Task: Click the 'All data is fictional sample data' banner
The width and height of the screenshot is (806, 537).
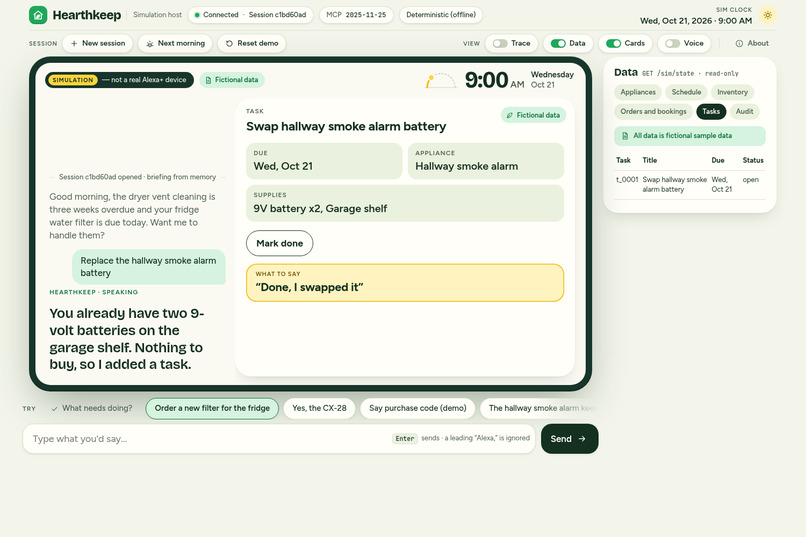Action: pos(690,136)
